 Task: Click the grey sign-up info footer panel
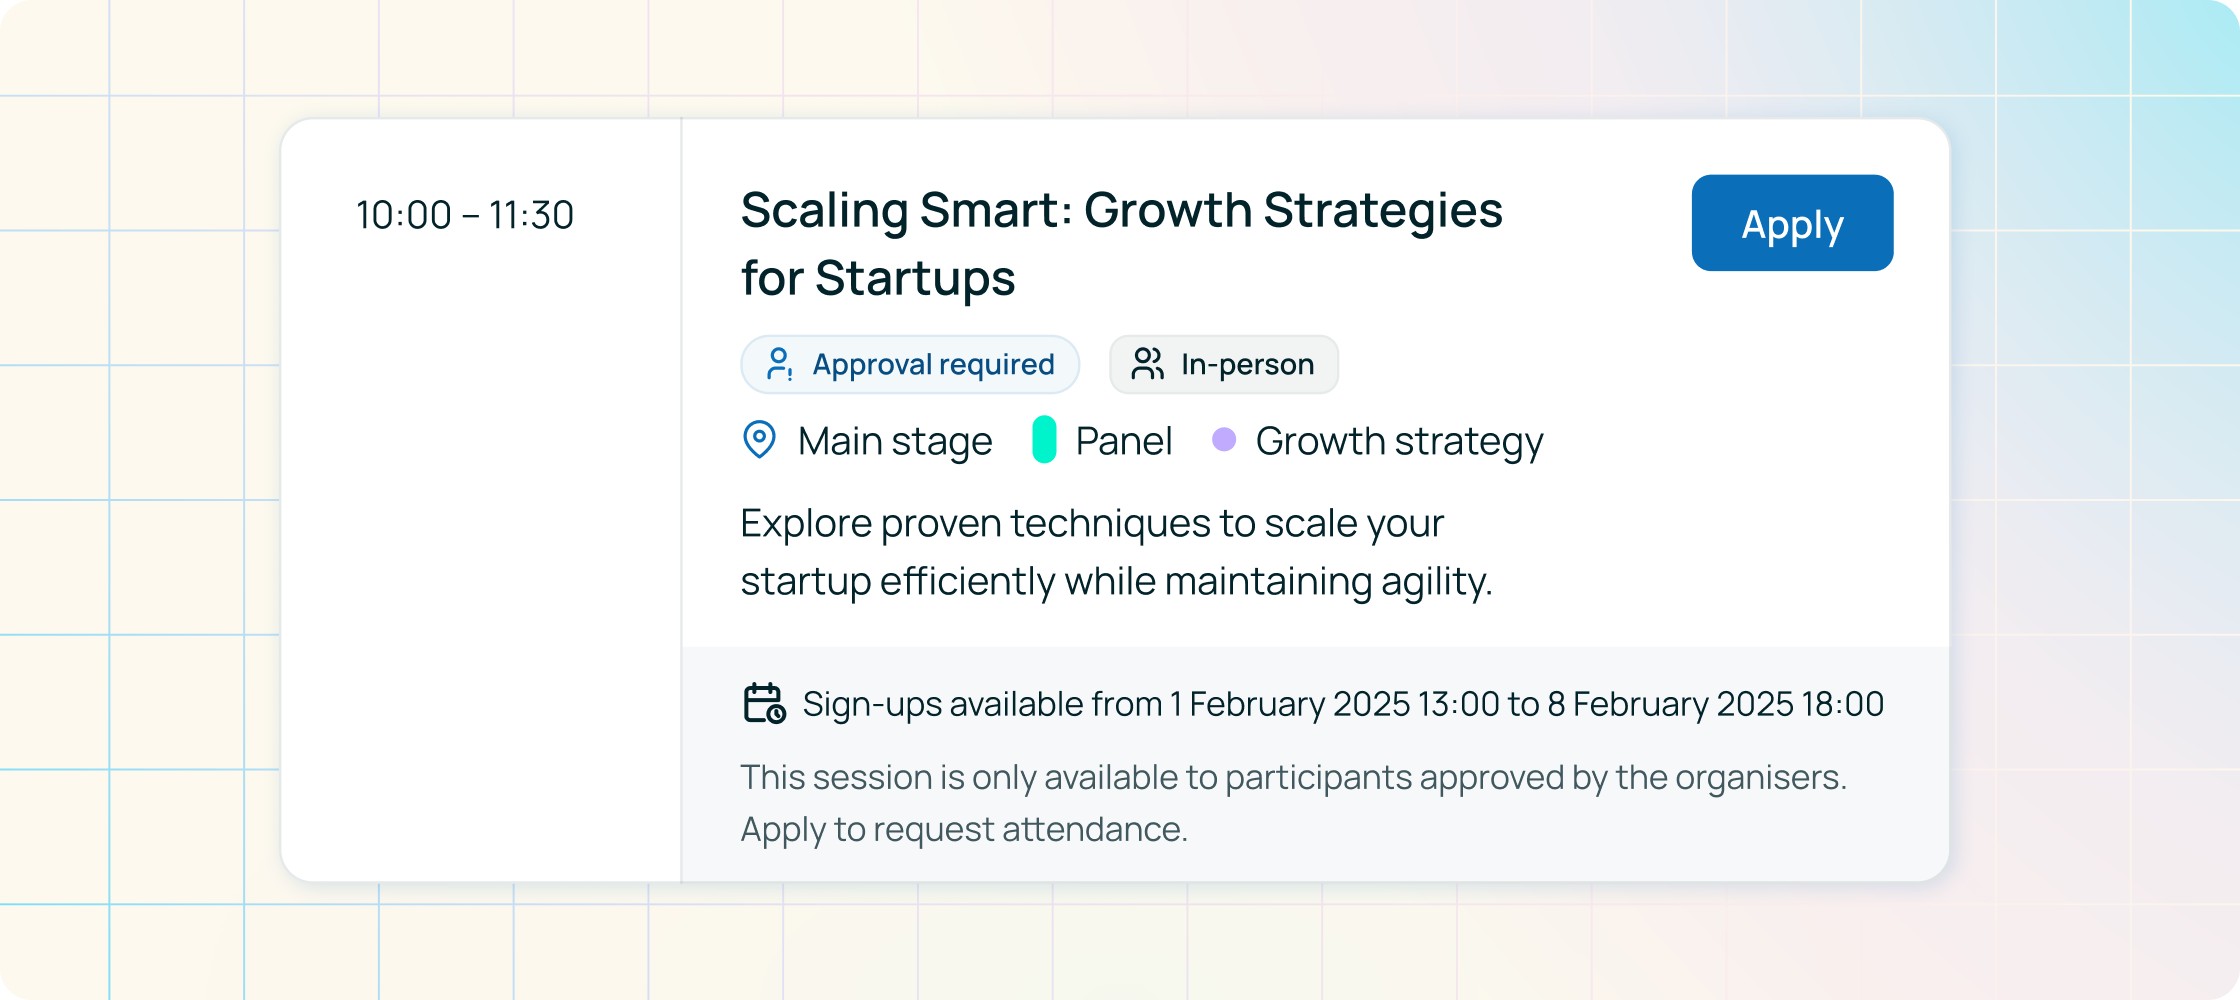(x=1316, y=764)
